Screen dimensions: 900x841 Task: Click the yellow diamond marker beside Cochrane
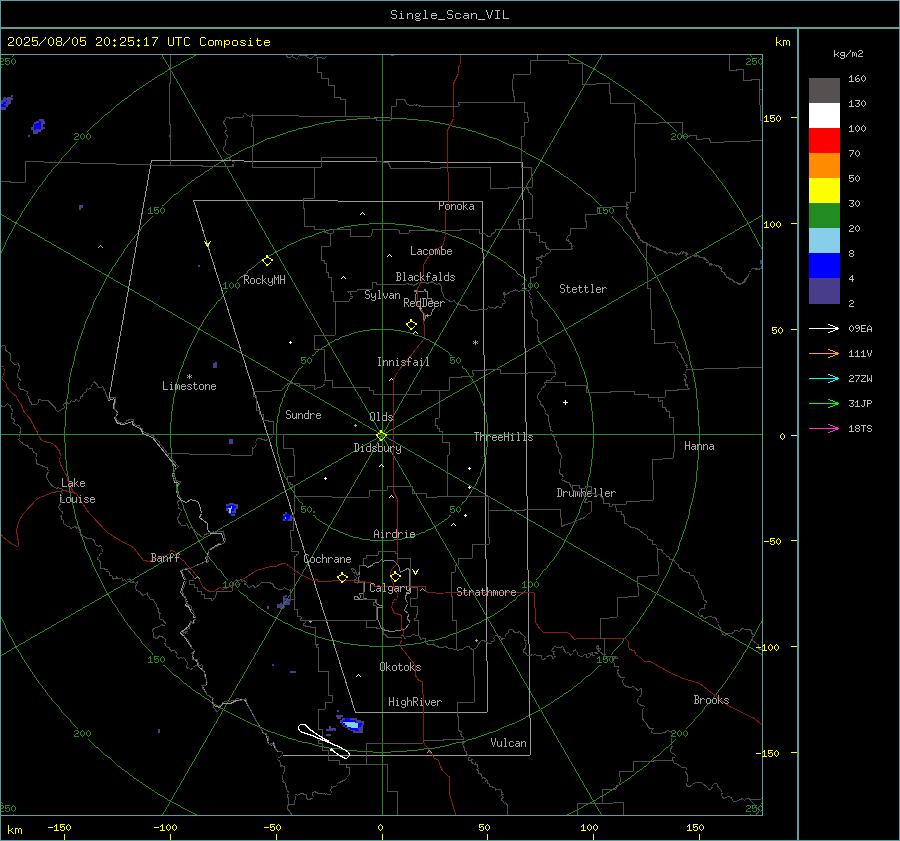point(343,577)
